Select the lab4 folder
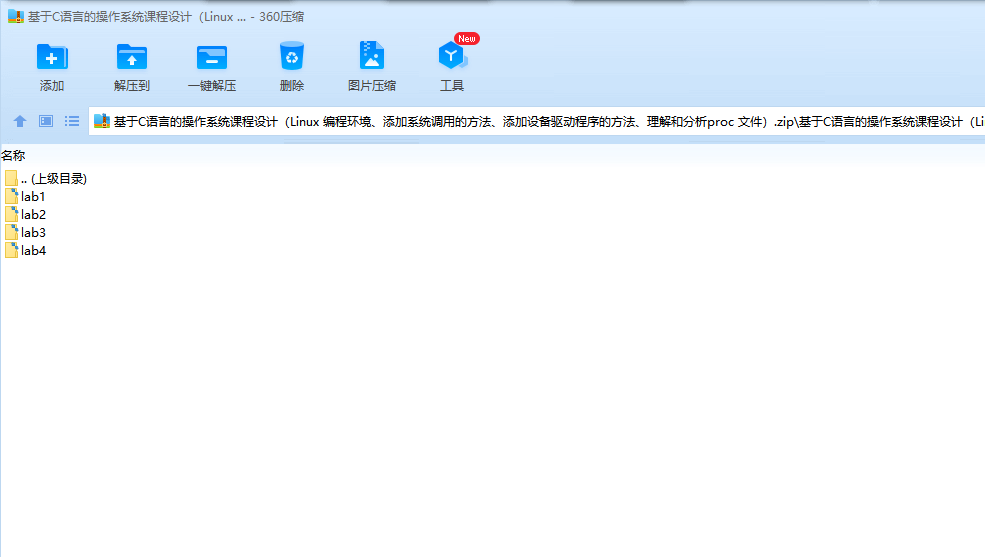Viewport: 985px width, 557px height. [x=26, y=251]
